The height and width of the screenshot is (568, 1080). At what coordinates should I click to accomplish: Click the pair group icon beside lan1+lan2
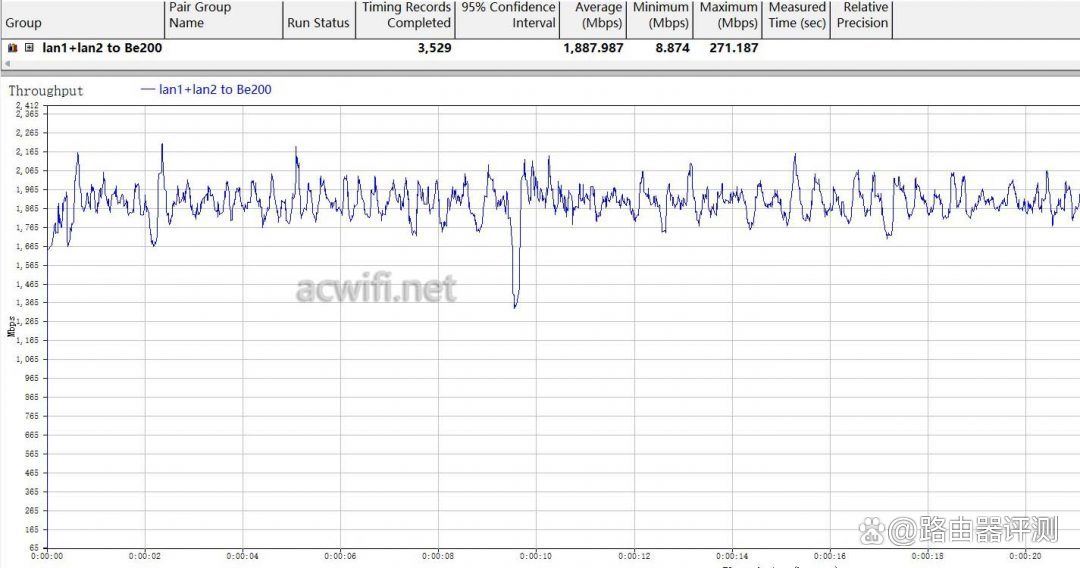point(13,48)
